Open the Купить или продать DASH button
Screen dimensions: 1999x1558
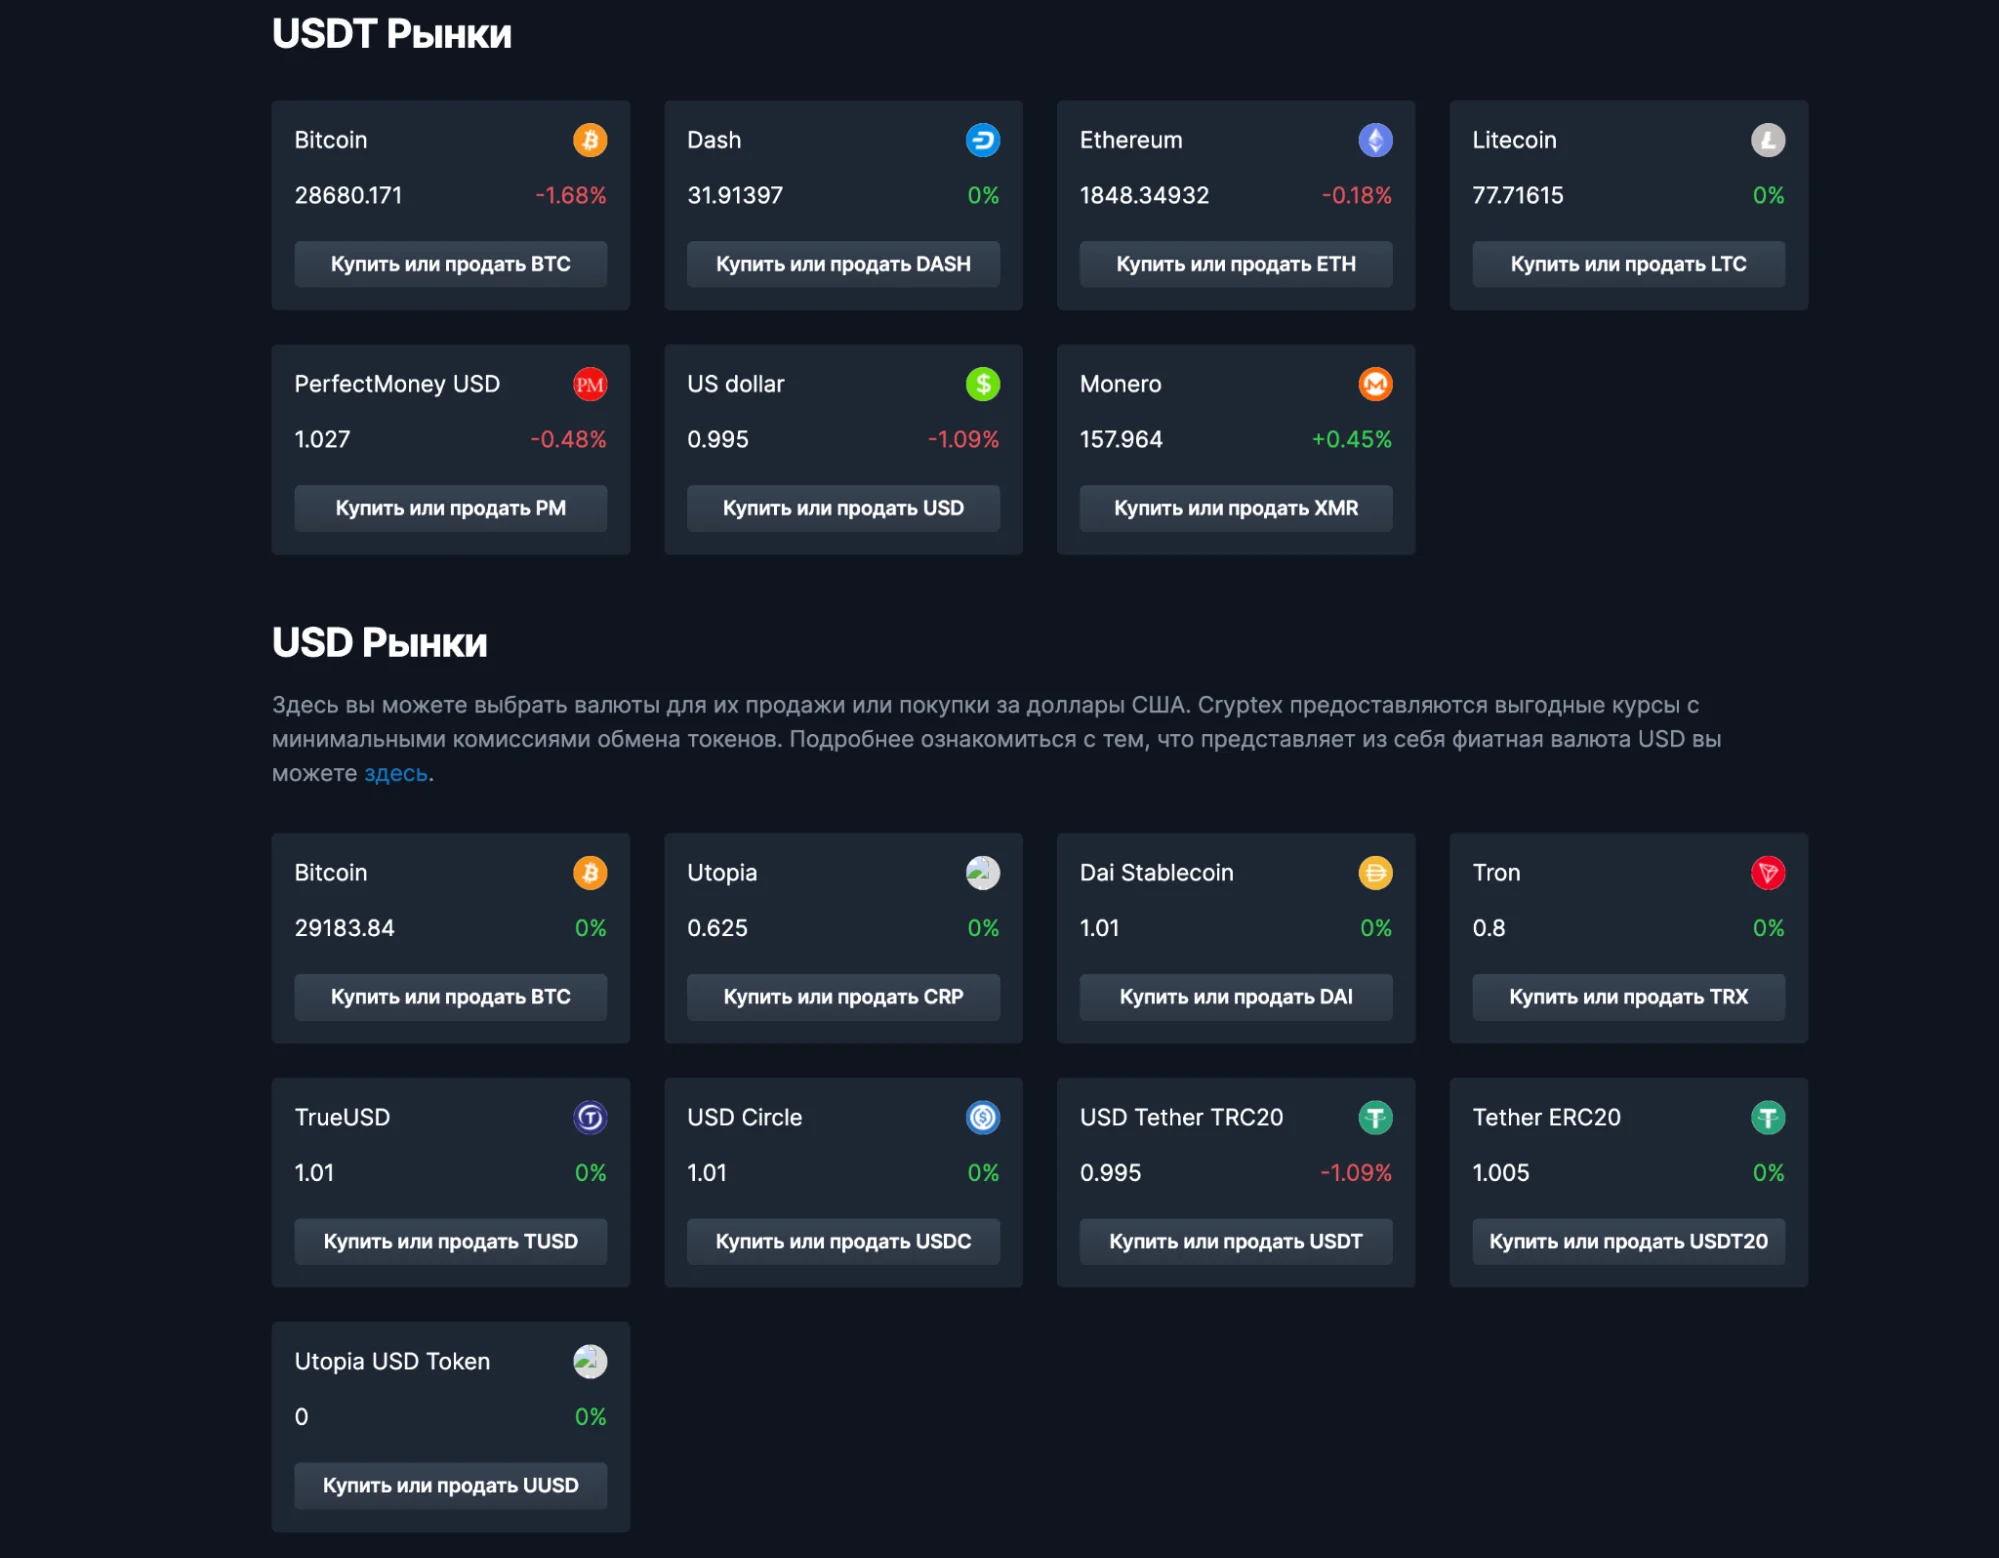(x=843, y=264)
